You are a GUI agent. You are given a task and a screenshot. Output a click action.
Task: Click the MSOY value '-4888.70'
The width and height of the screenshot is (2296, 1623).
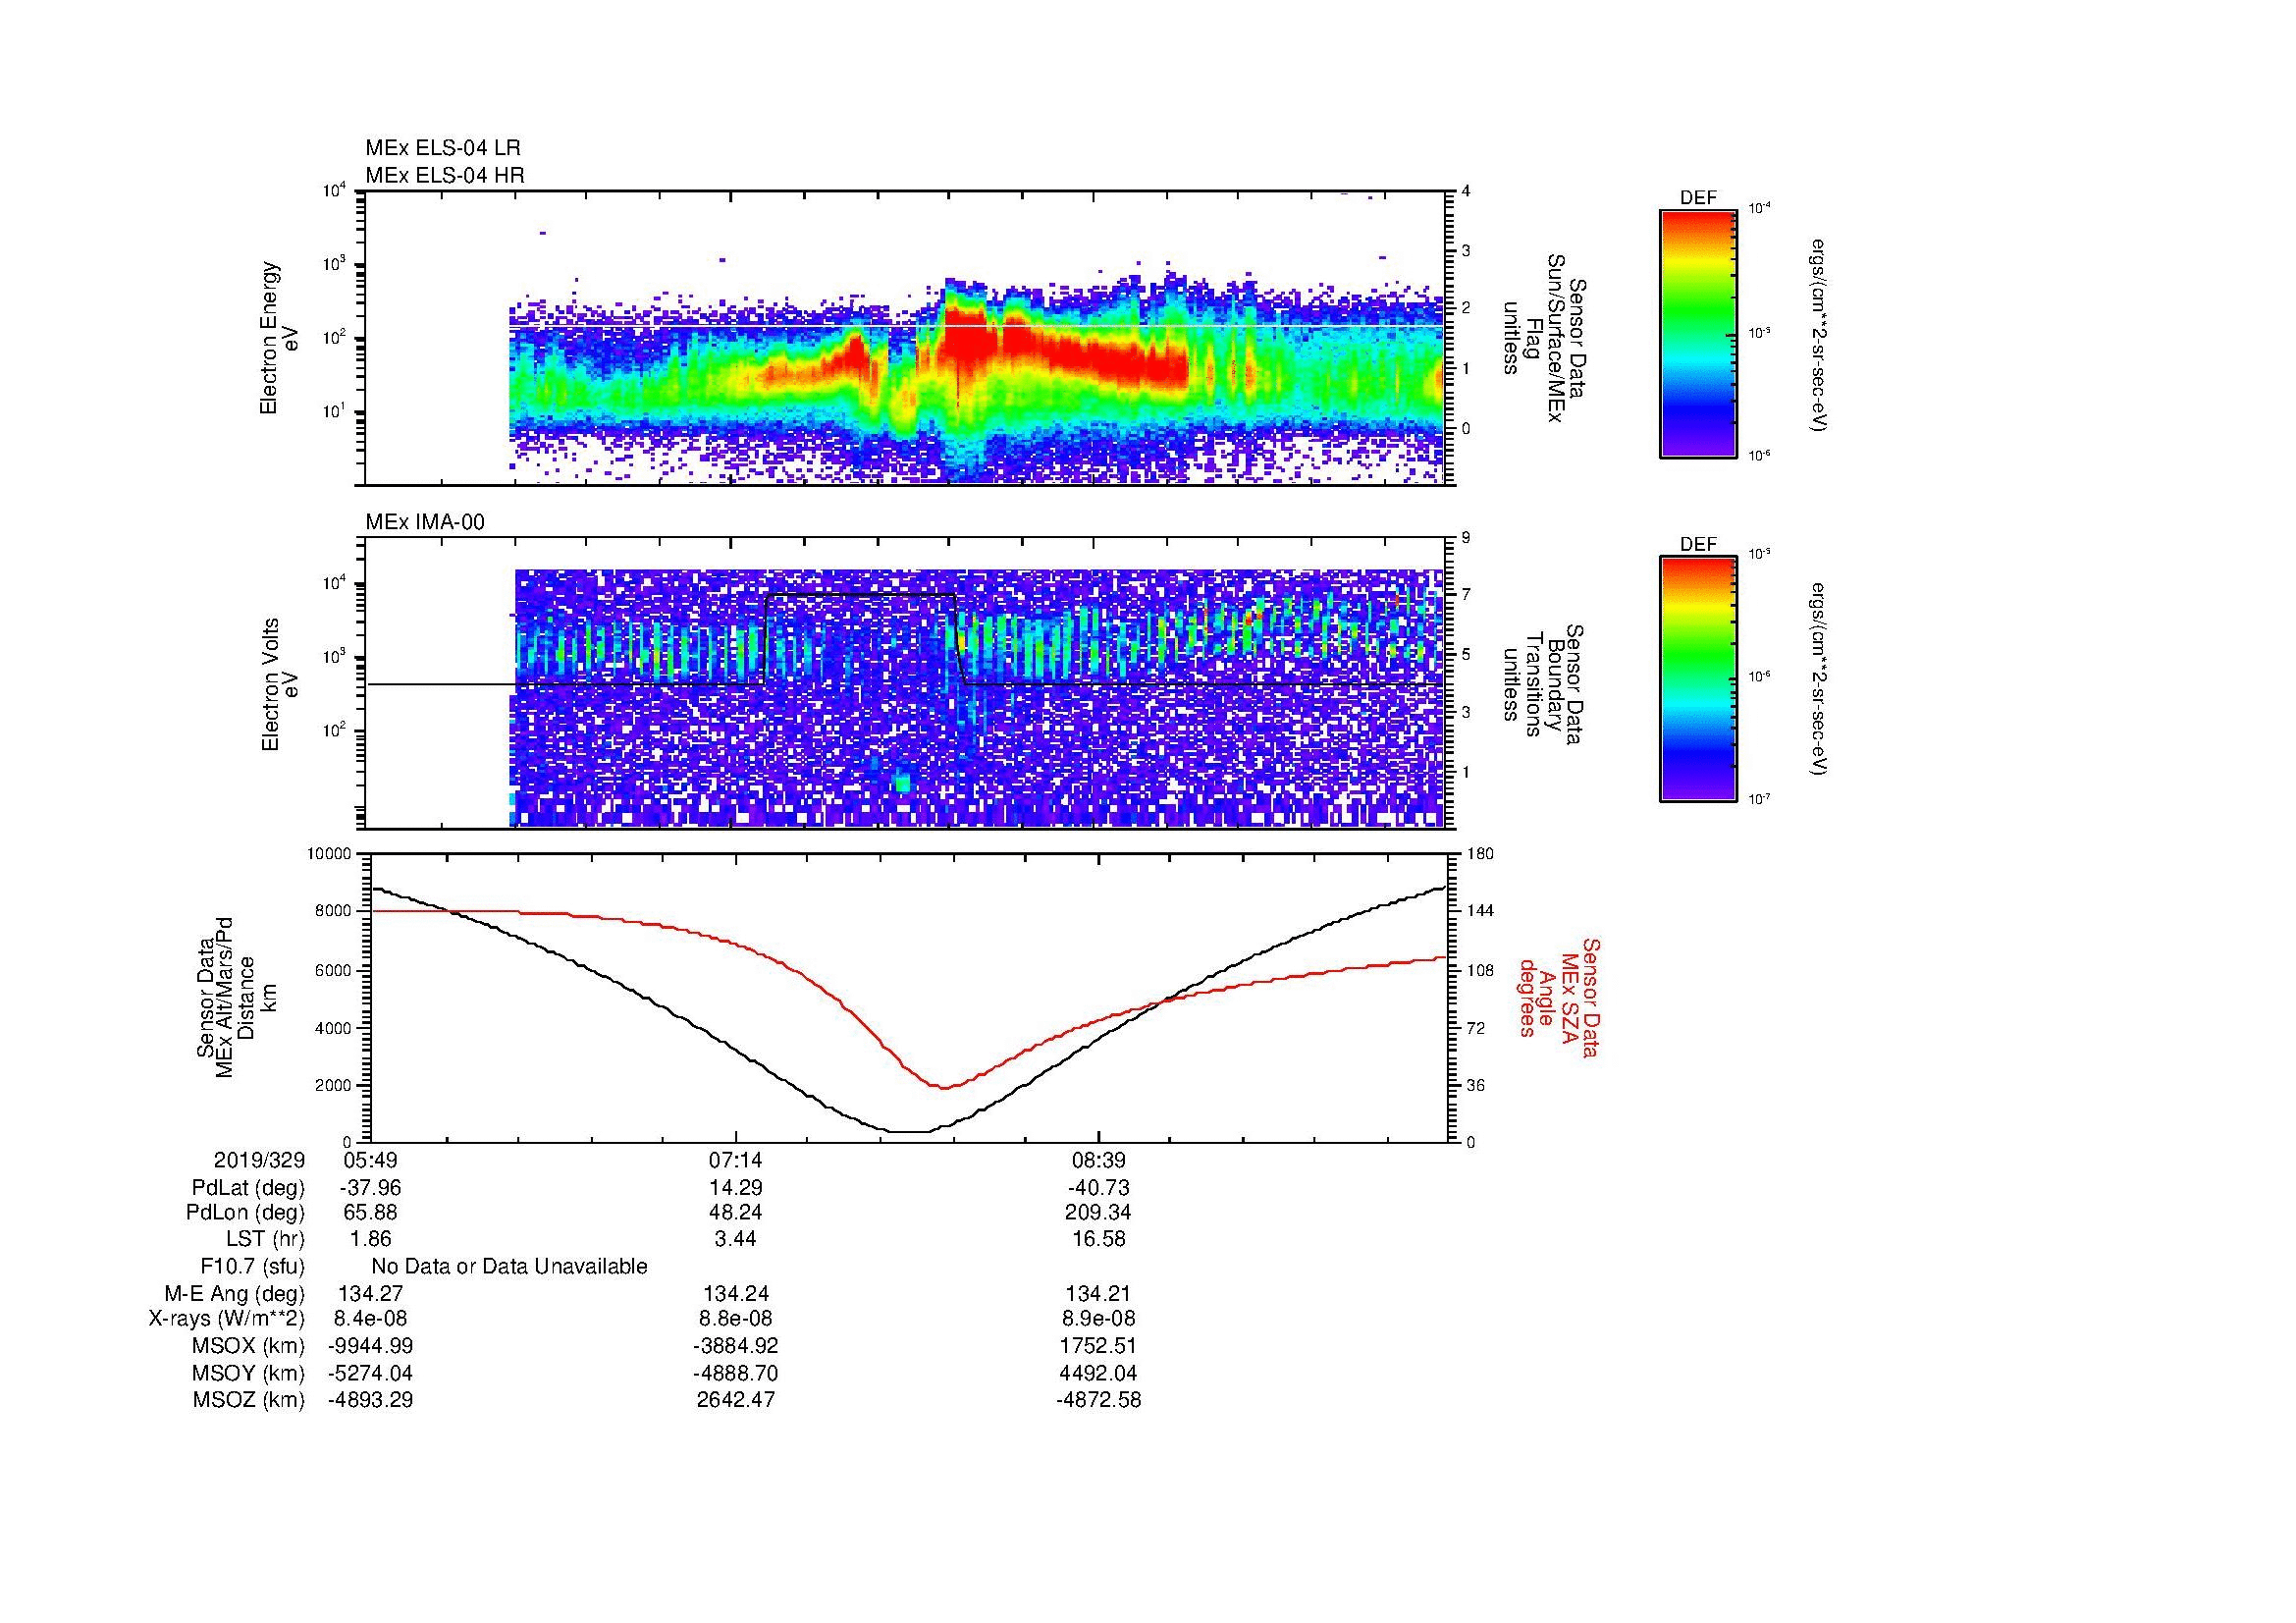[735, 1373]
